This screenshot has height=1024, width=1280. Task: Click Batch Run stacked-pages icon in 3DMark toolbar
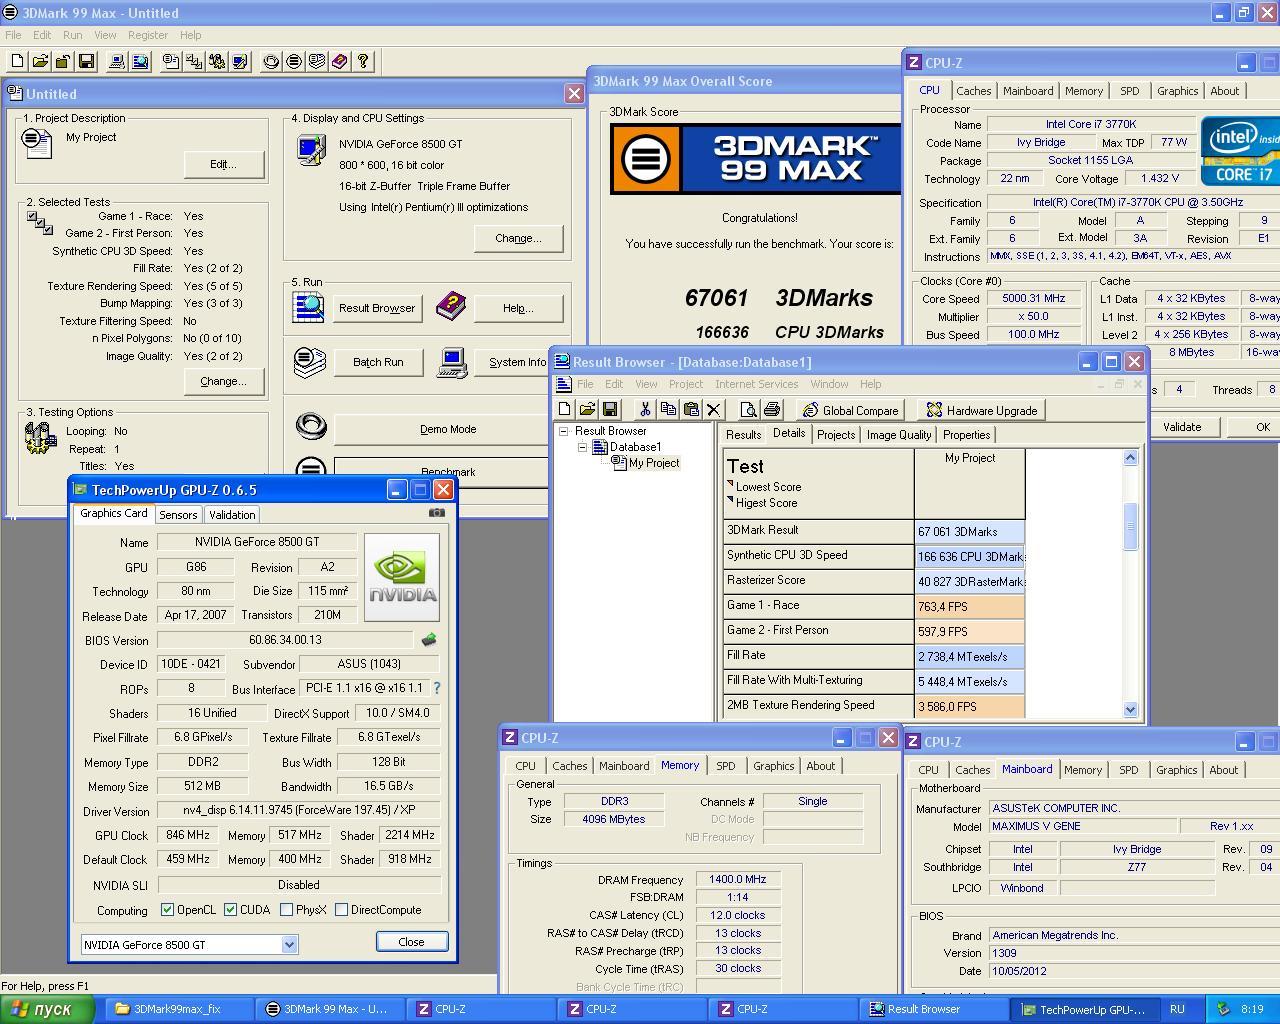(x=317, y=62)
